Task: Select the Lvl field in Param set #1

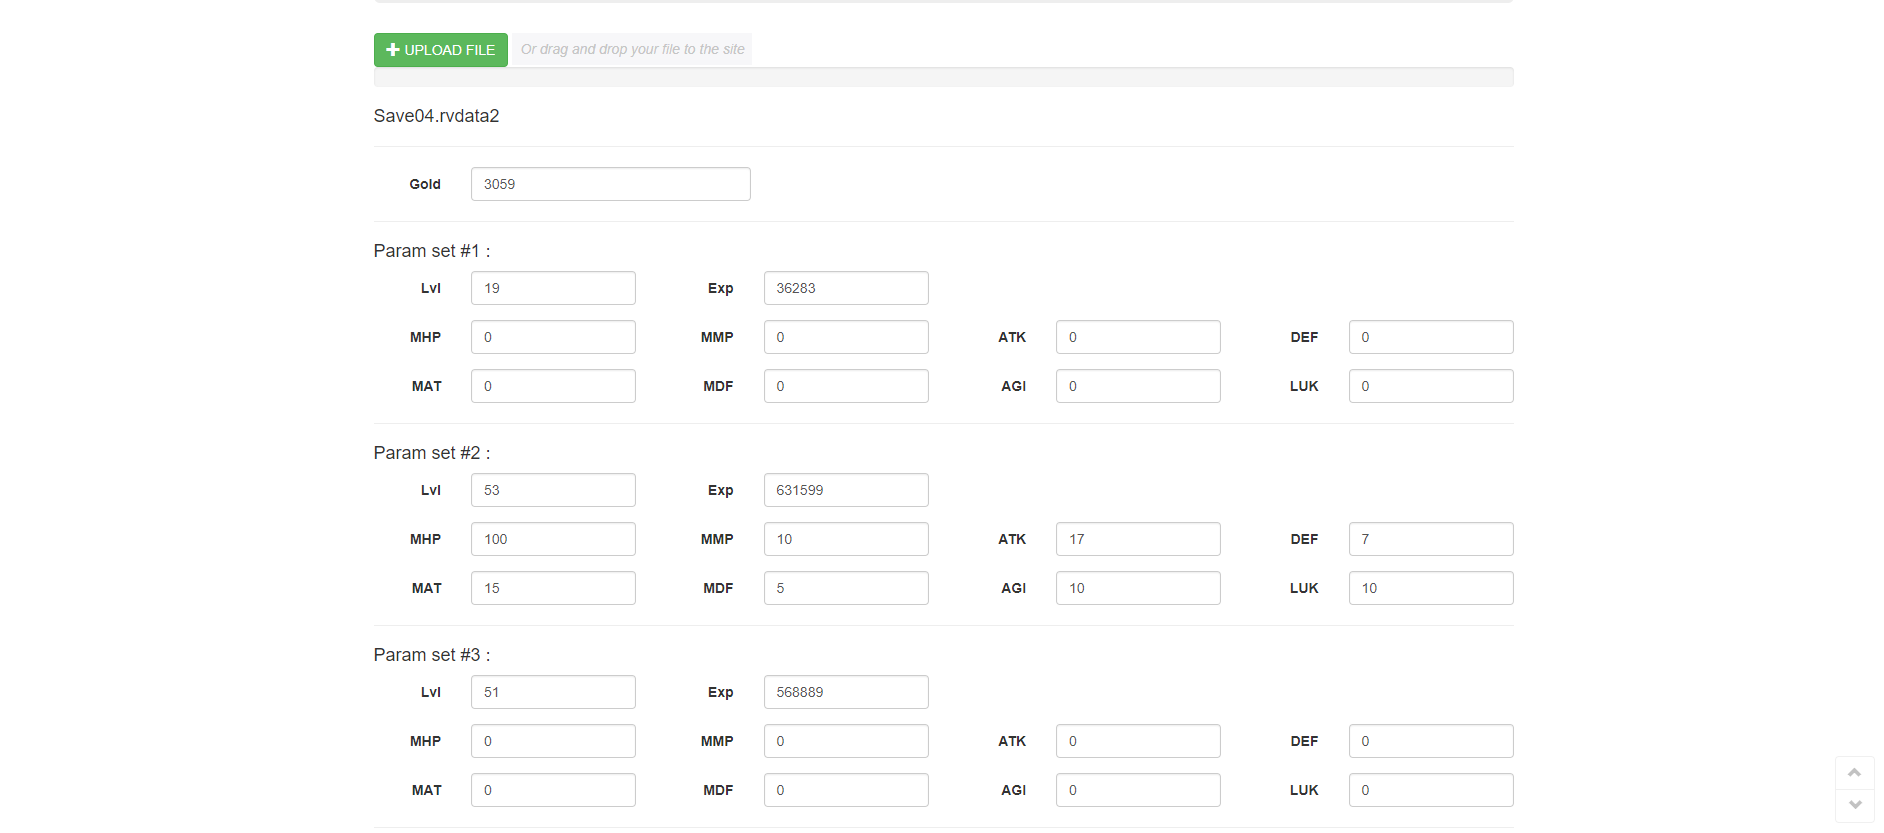Action: [x=553, y=288]
